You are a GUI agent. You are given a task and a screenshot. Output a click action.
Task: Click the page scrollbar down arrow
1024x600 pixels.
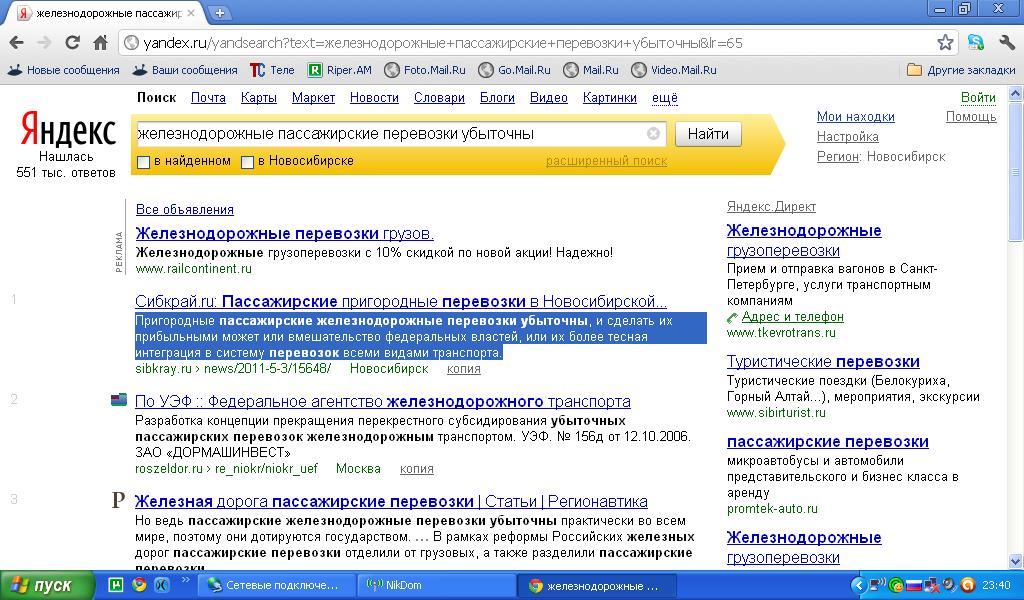click(1016, 561)
